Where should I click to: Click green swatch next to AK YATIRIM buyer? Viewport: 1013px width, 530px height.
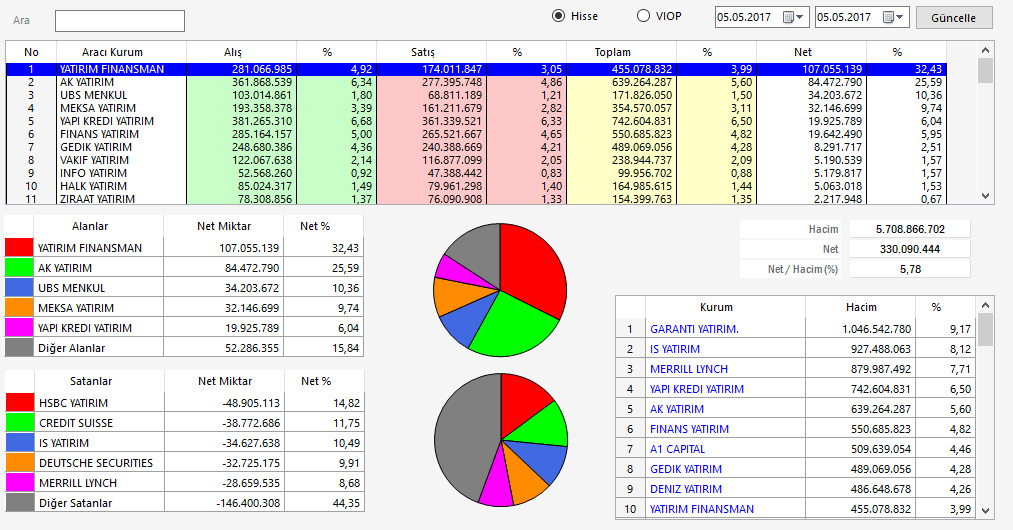coord(19,268)
